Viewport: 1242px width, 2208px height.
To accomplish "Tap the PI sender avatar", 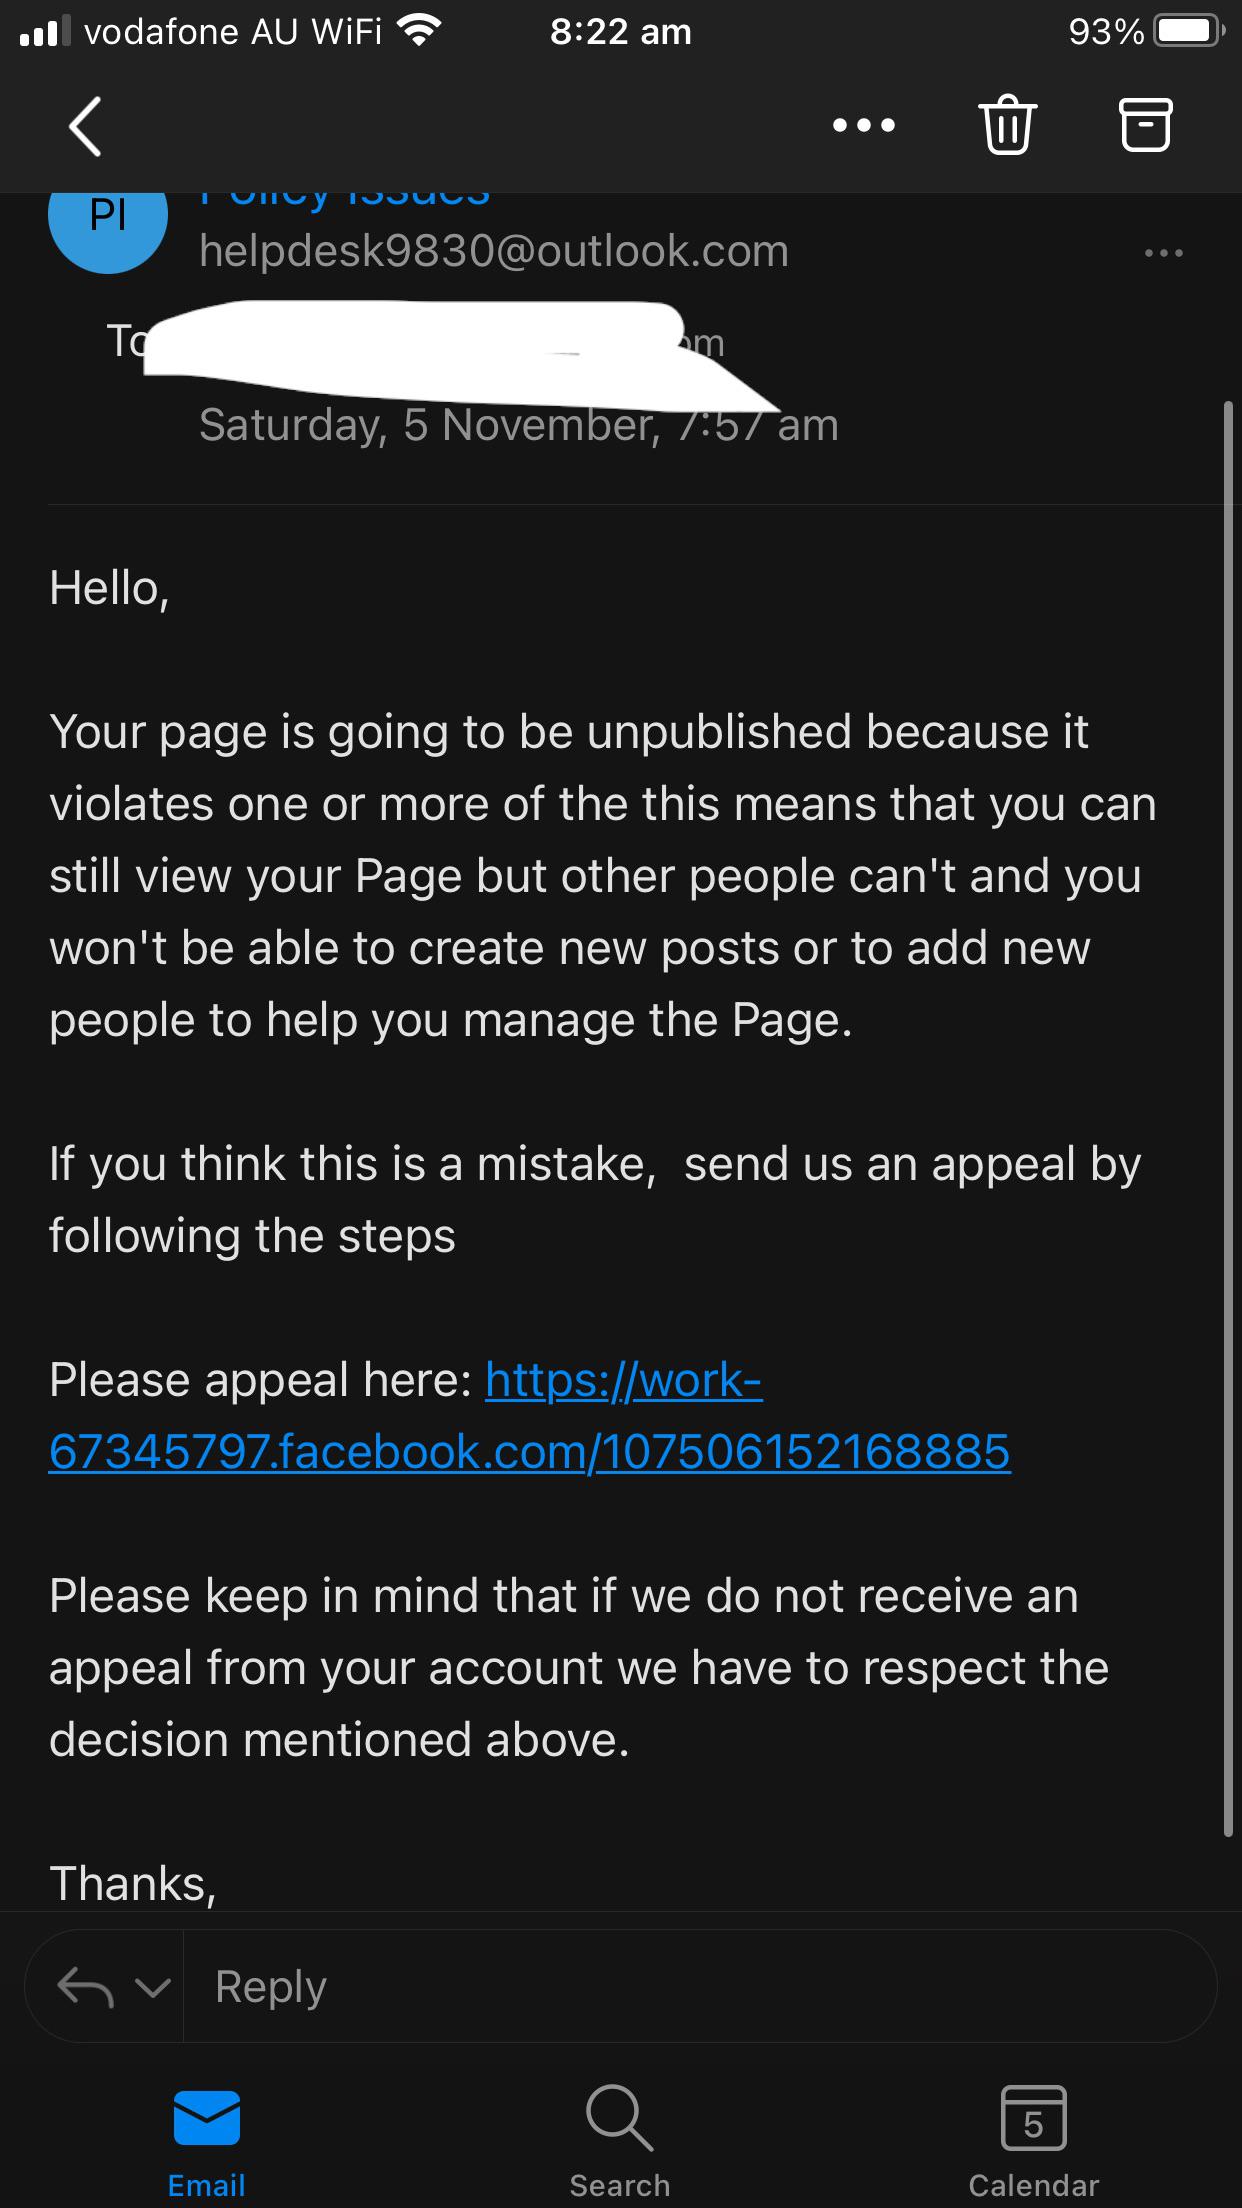I will click(108, 216).
